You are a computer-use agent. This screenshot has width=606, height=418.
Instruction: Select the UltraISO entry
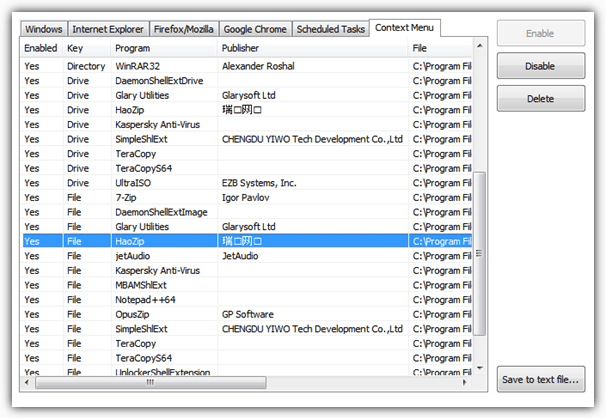click(x=247, y=183)
